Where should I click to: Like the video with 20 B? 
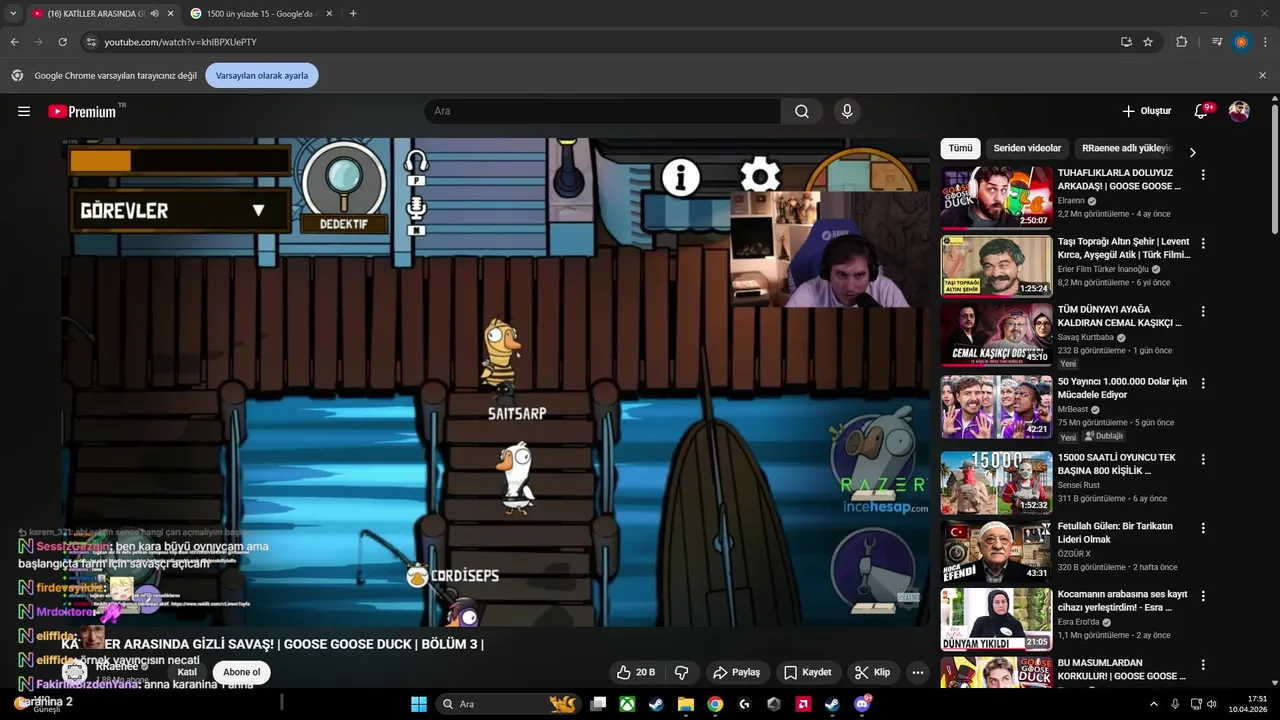[x=636, y=672]
